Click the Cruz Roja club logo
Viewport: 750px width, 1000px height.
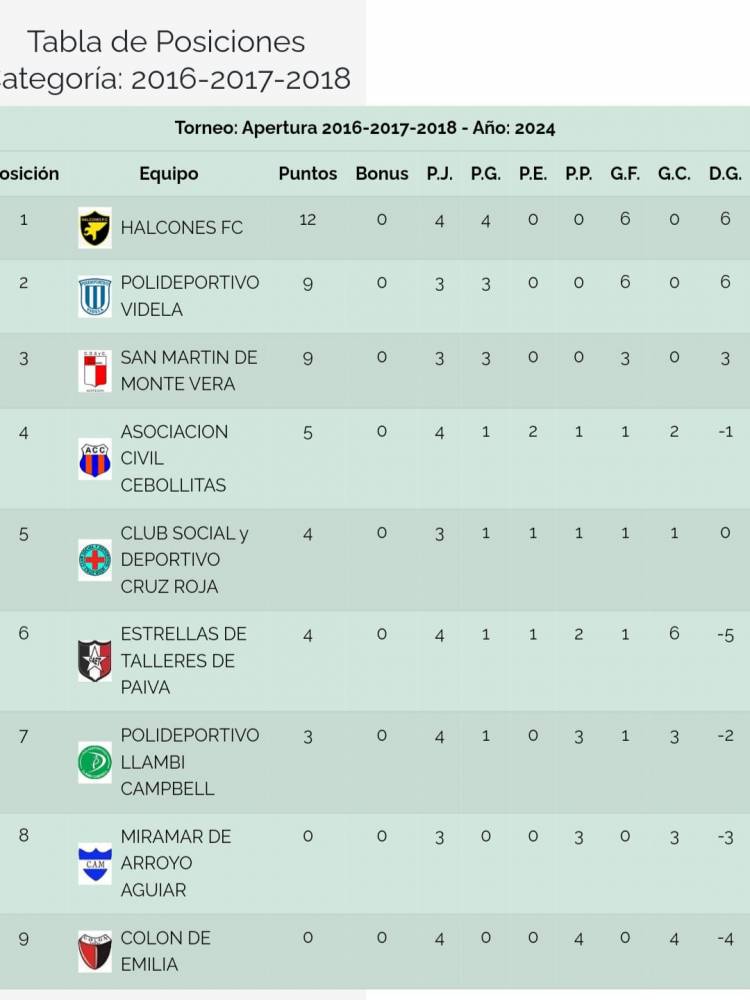[x=95, y=560]
